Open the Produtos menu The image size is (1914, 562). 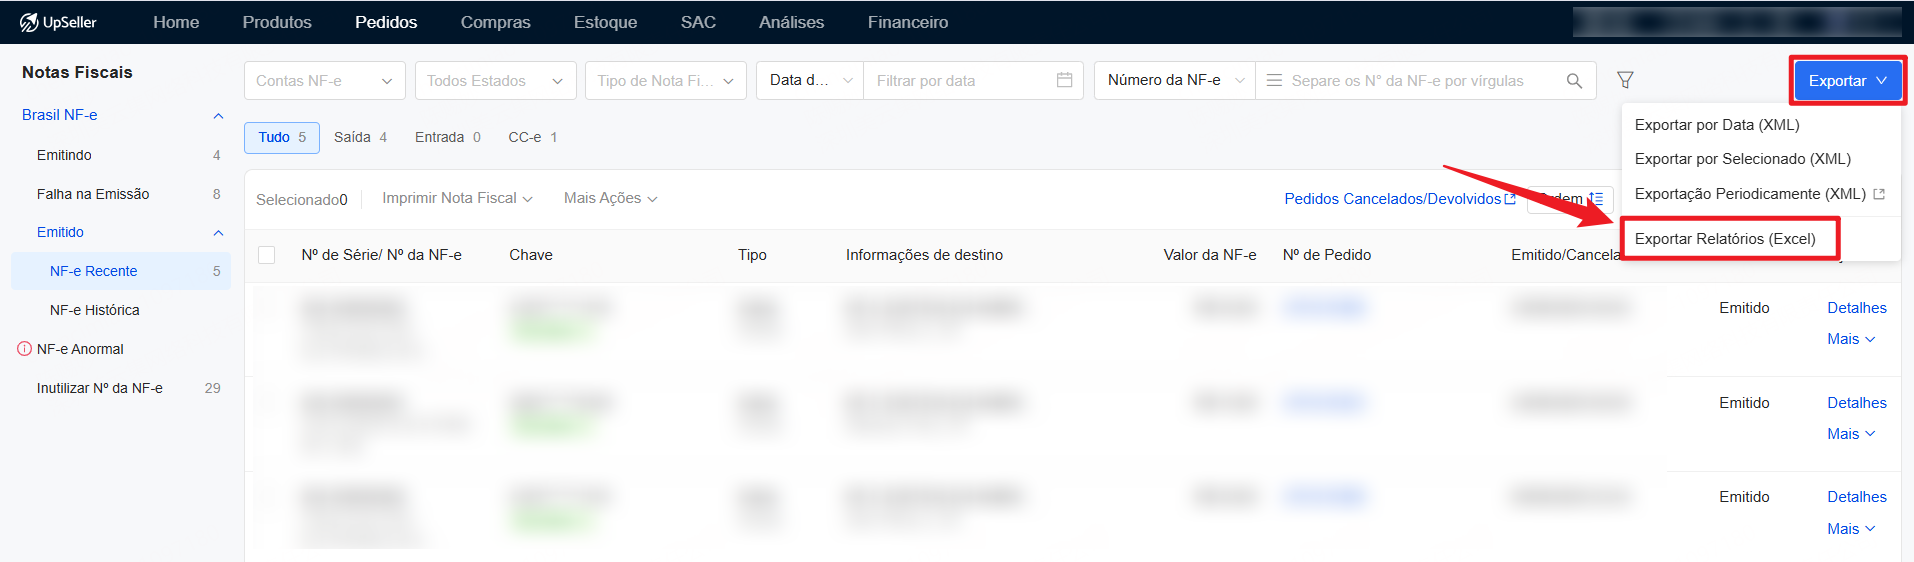click(277, 22)
